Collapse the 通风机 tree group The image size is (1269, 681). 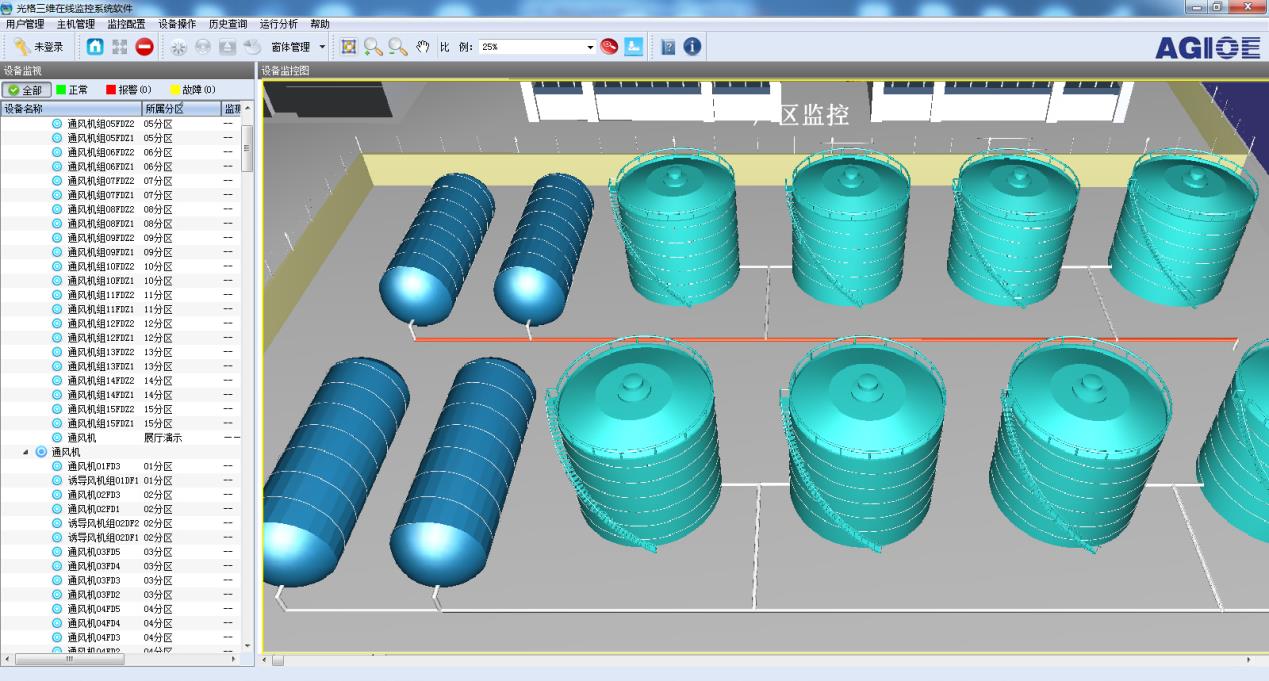point(27,452)
